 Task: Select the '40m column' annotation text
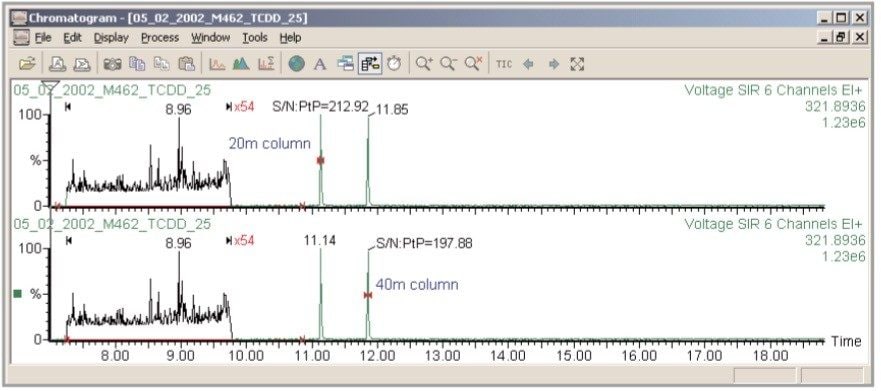pos(417,284)
